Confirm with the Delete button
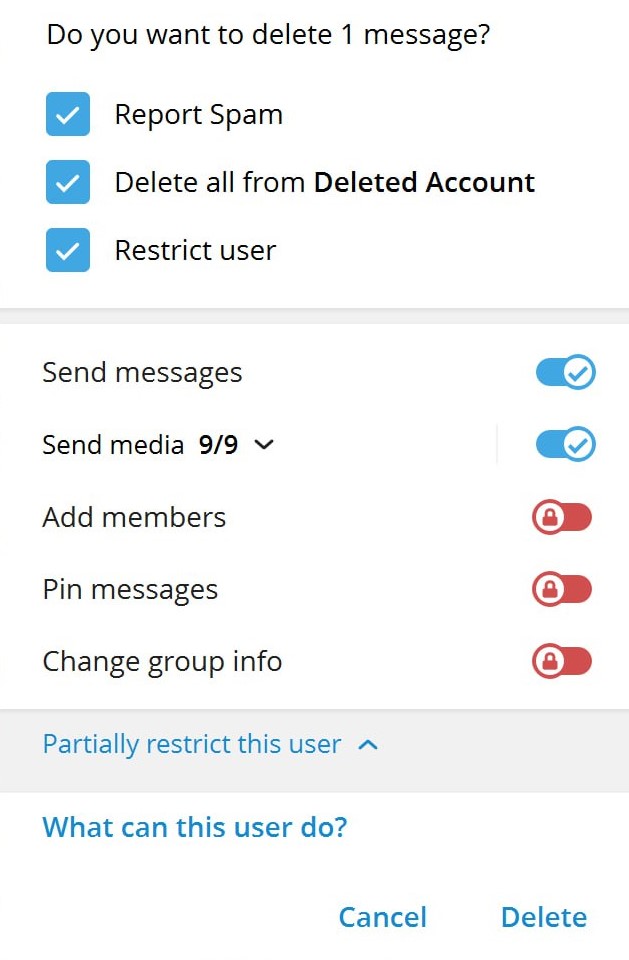This screenshot has height=960, width=629. click(543, 917)
